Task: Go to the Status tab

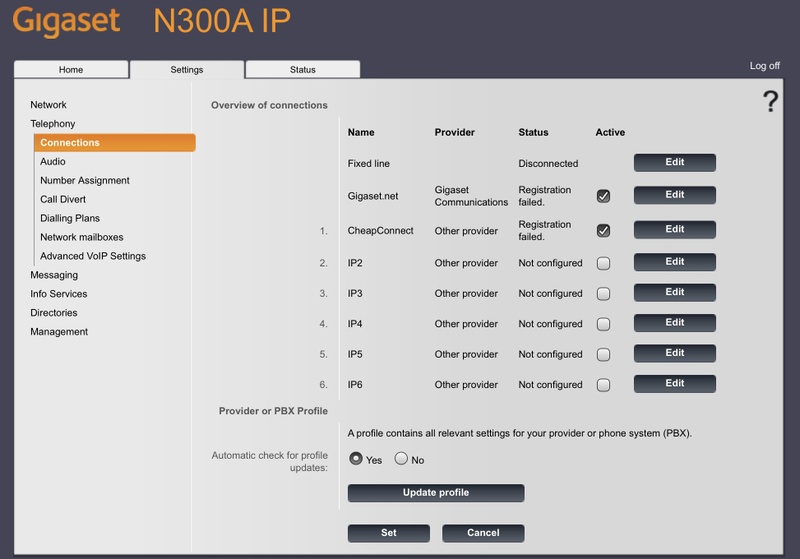Action: tap(303, 69)
